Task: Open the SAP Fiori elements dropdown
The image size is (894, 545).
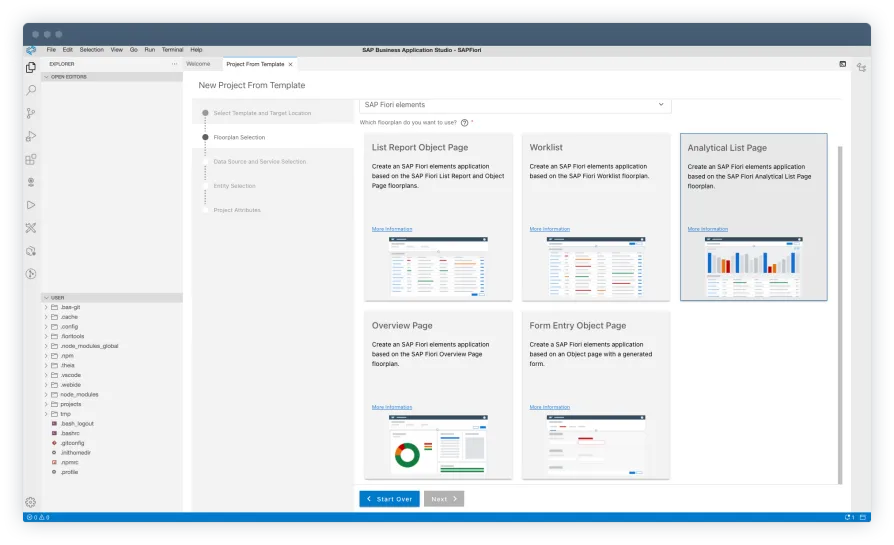Action: (x=514, y=105)
